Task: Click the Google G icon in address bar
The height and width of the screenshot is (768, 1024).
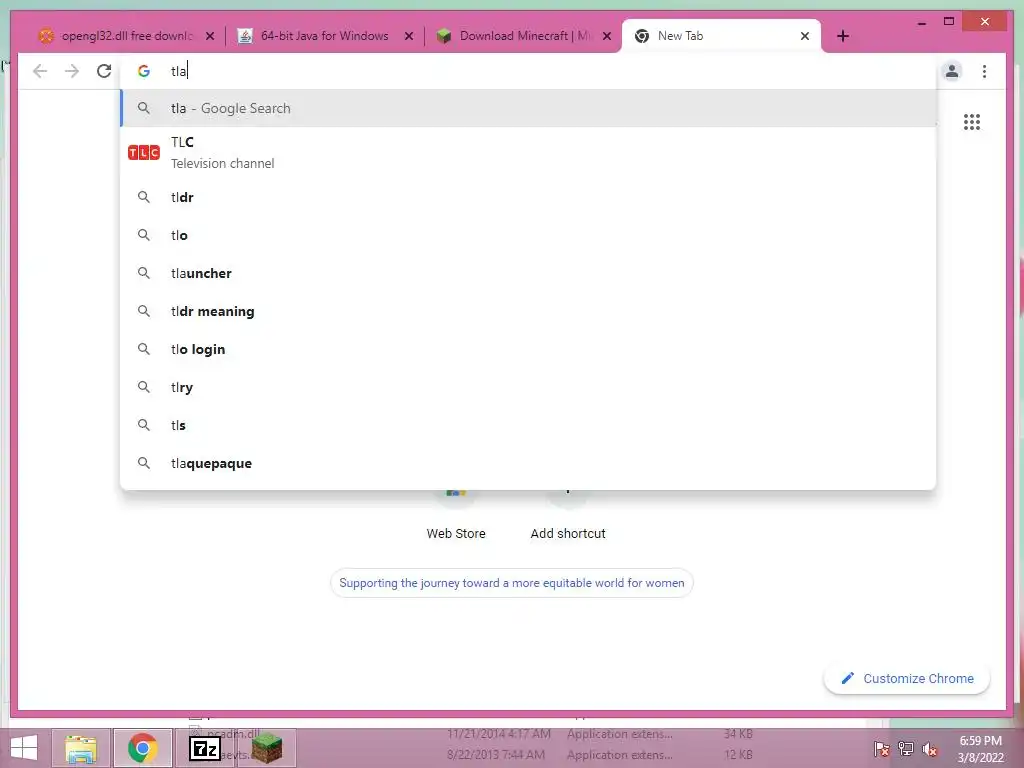Action: click(x=144, y=71)
